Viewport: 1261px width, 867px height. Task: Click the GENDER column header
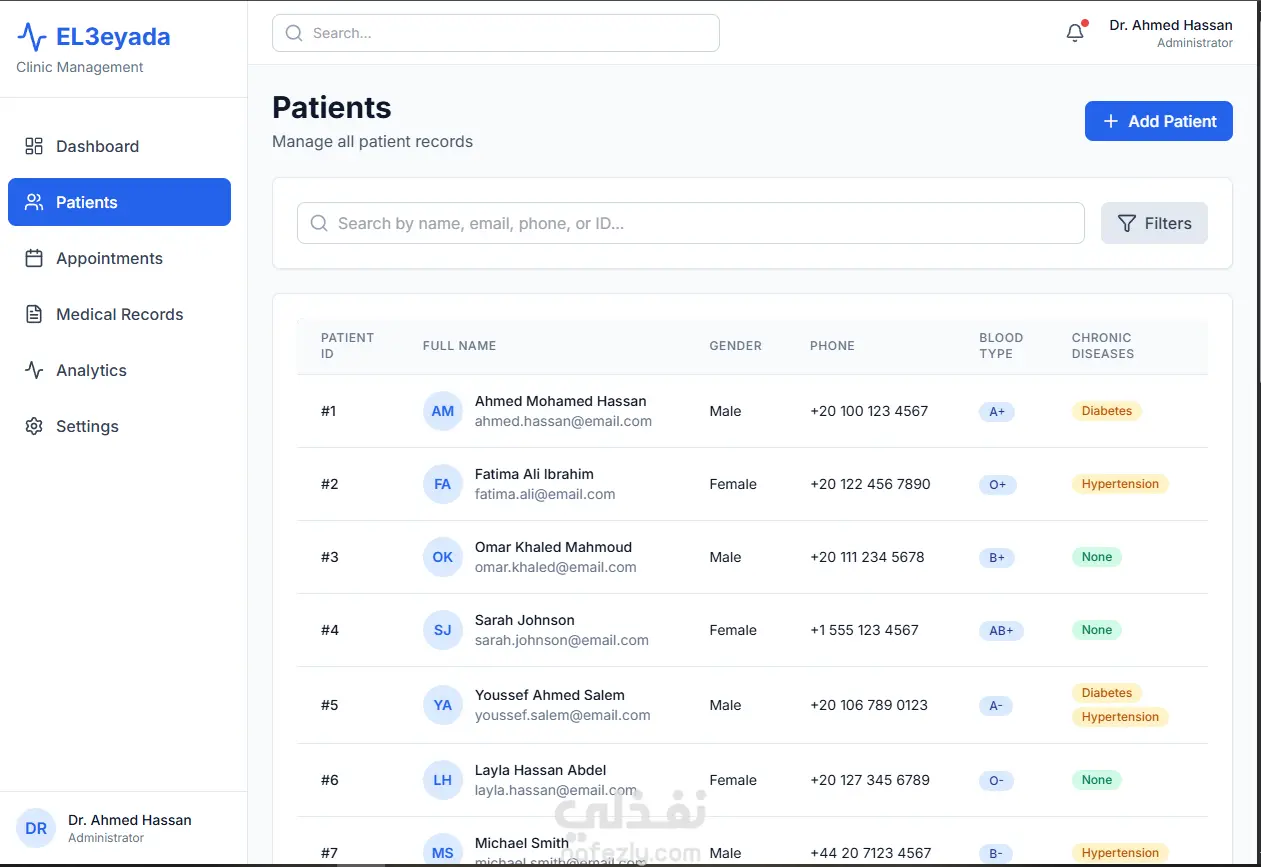(735, 346)
